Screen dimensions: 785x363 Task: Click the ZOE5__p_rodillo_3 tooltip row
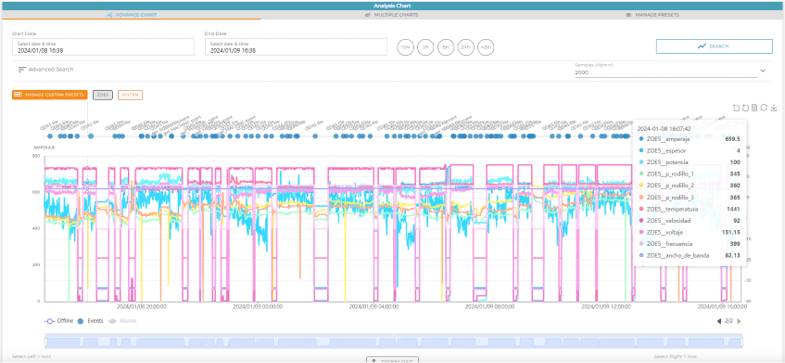pyautogui.click(x=689, y=197)
